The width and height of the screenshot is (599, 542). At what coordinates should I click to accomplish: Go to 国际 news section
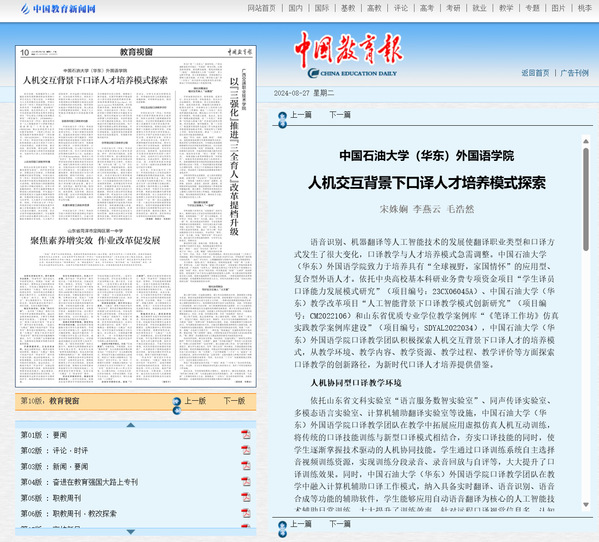[322, 8]
